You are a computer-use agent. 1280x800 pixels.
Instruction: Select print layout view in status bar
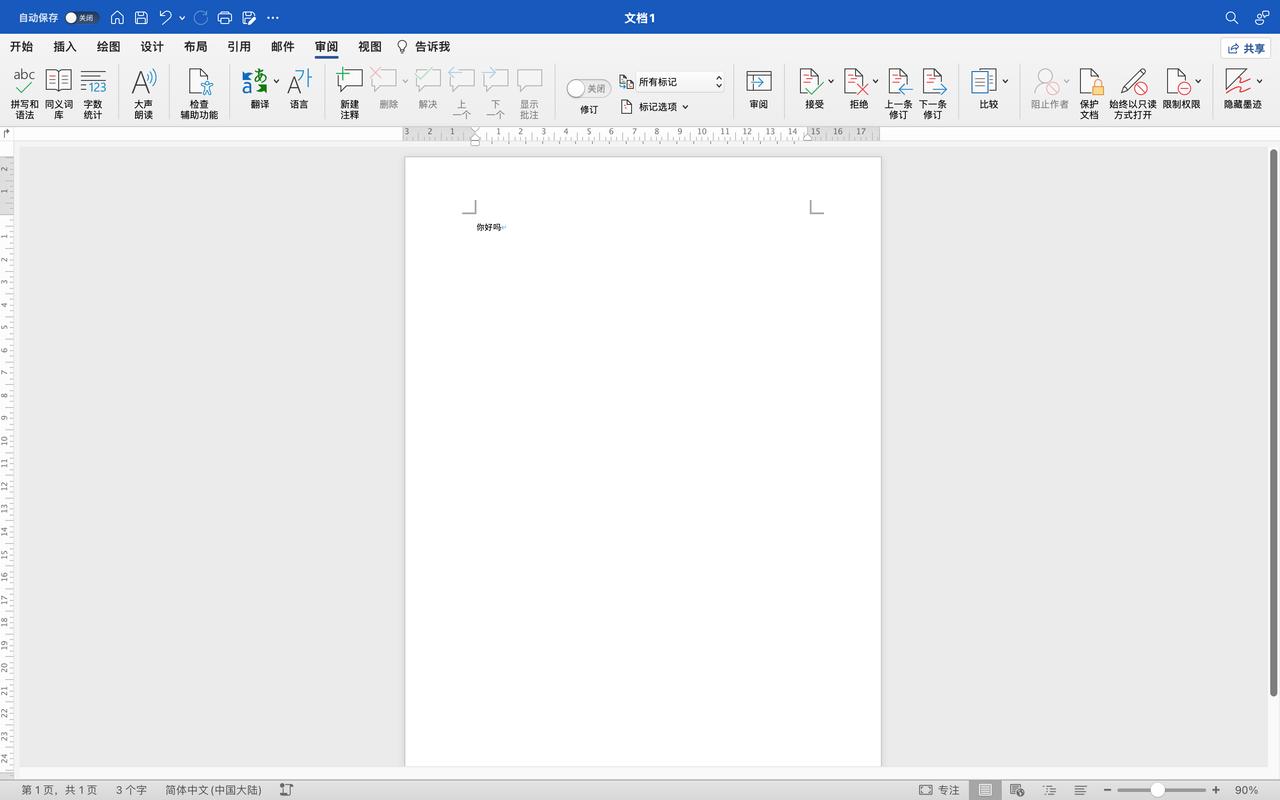click(x=985, y=790)
